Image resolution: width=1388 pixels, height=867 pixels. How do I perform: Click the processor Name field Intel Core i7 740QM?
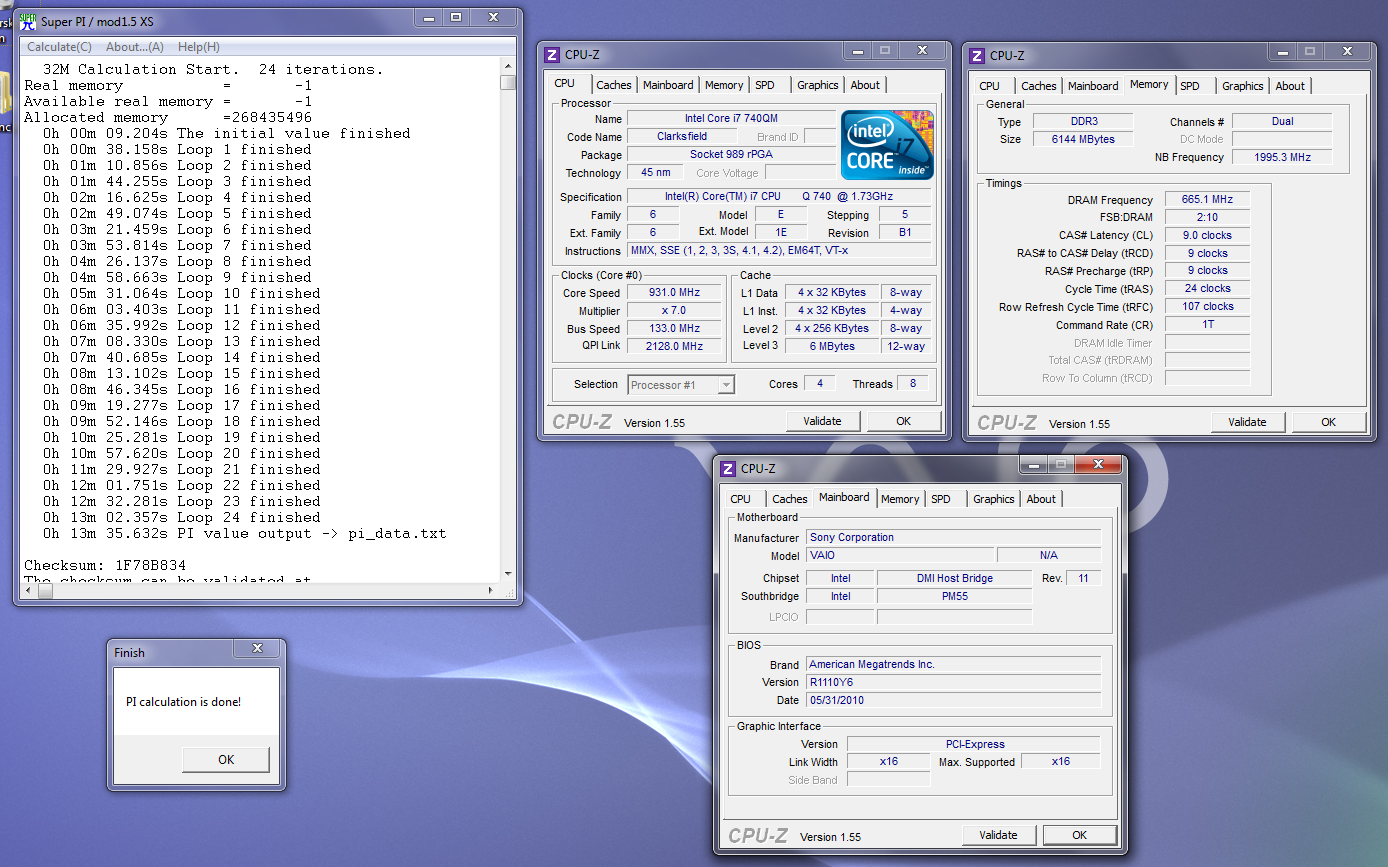(731, 119)
